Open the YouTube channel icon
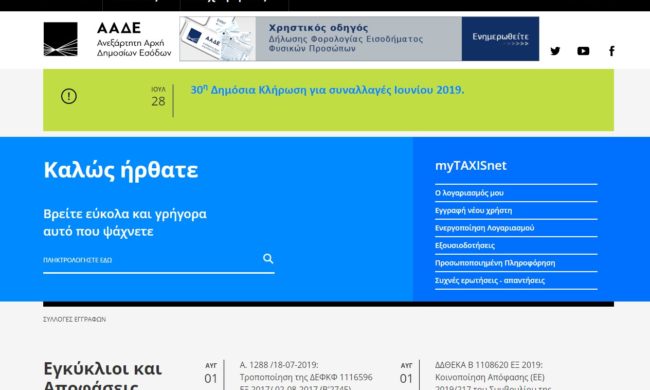650x390 pixels. tap(583, 51)
